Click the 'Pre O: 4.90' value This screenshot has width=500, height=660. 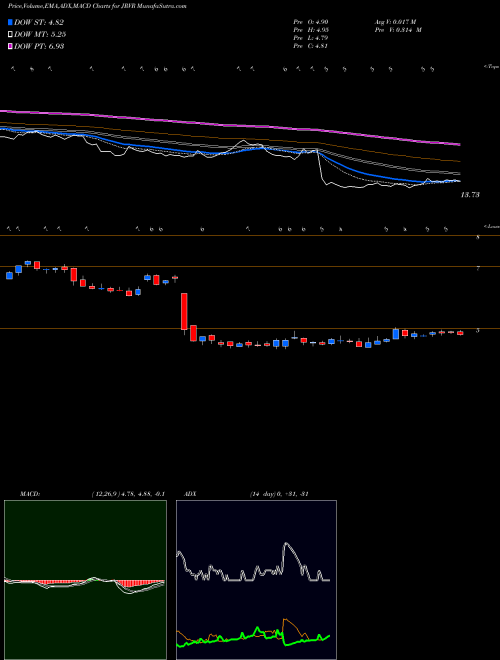(311, 22)
